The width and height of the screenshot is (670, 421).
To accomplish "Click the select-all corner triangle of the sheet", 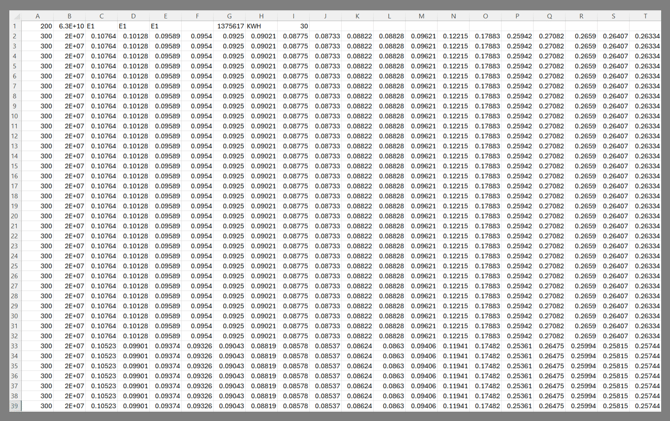I will (x=15, y=16).
